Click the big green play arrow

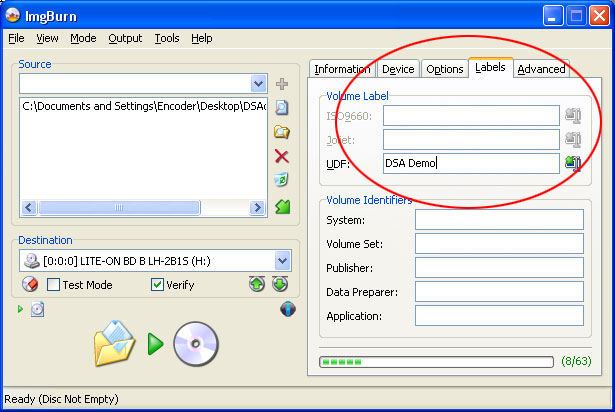coord(155,344)
